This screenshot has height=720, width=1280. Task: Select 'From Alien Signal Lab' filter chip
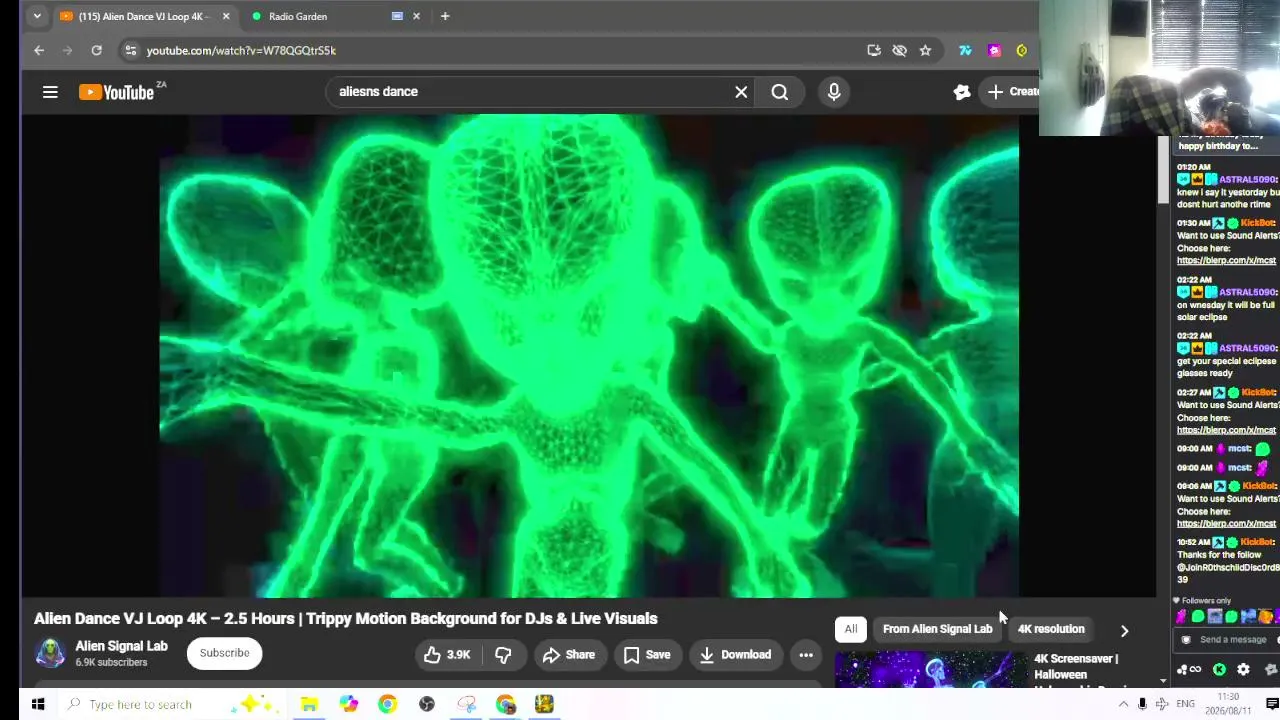937,629
